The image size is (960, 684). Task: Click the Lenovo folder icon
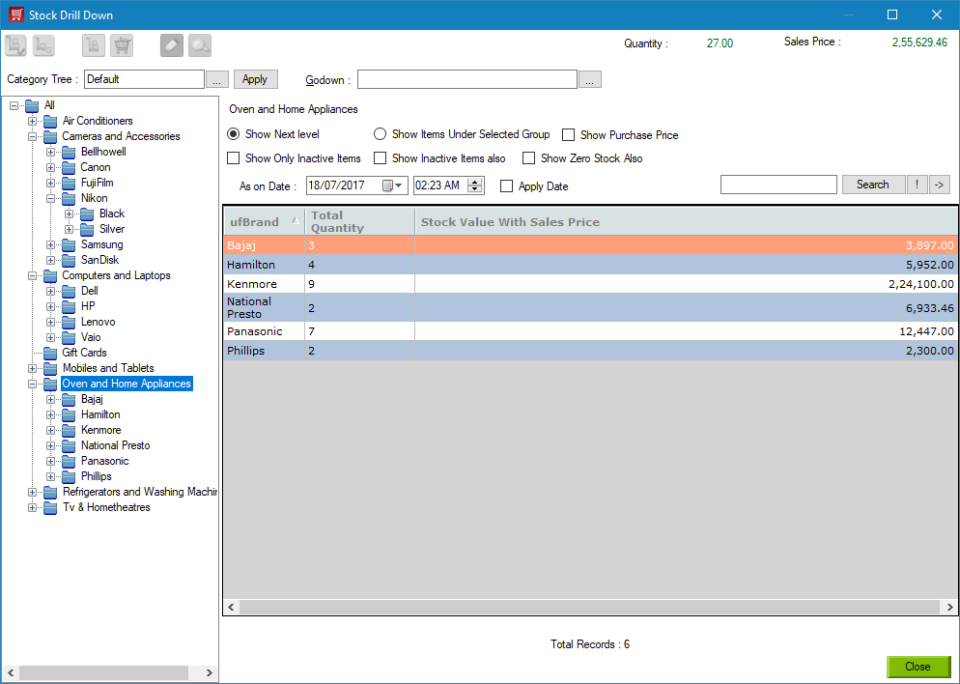click(x=69, y=322)
